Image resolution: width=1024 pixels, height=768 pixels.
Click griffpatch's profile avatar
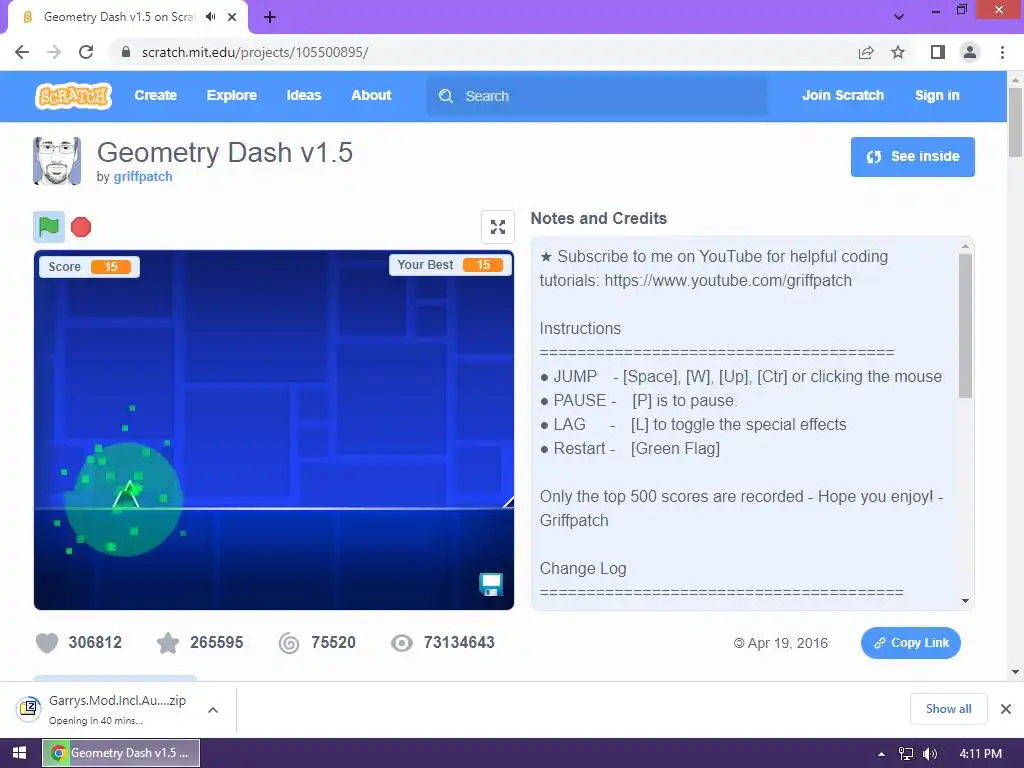[x=57, y=161]
